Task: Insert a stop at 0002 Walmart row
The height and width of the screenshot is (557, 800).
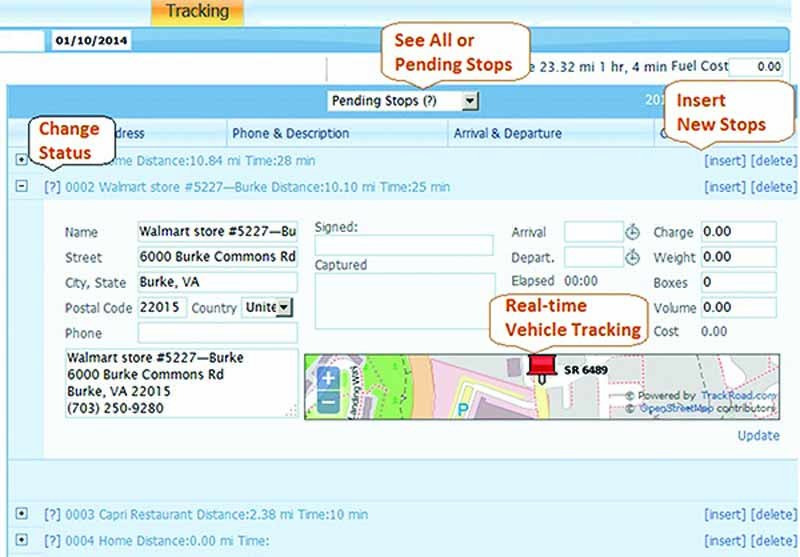Action: tap(724, 187)
